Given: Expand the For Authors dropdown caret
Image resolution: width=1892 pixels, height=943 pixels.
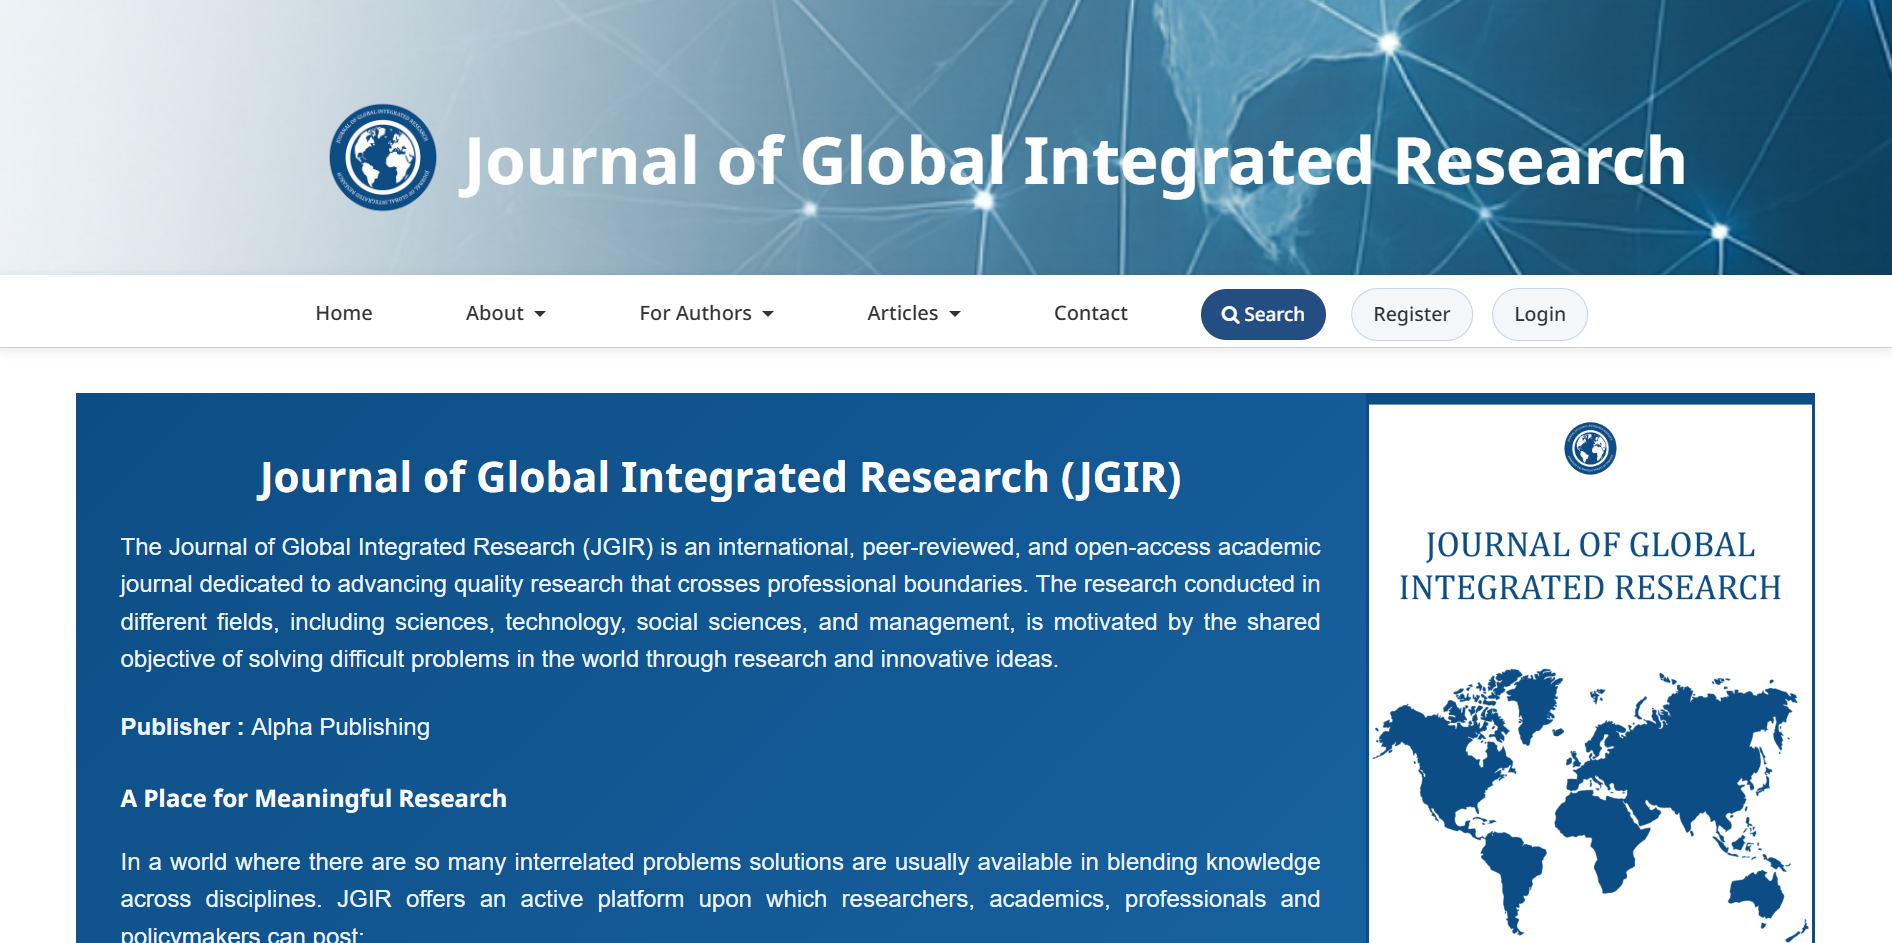Looking at the screenshot, I should pos(768,314).
